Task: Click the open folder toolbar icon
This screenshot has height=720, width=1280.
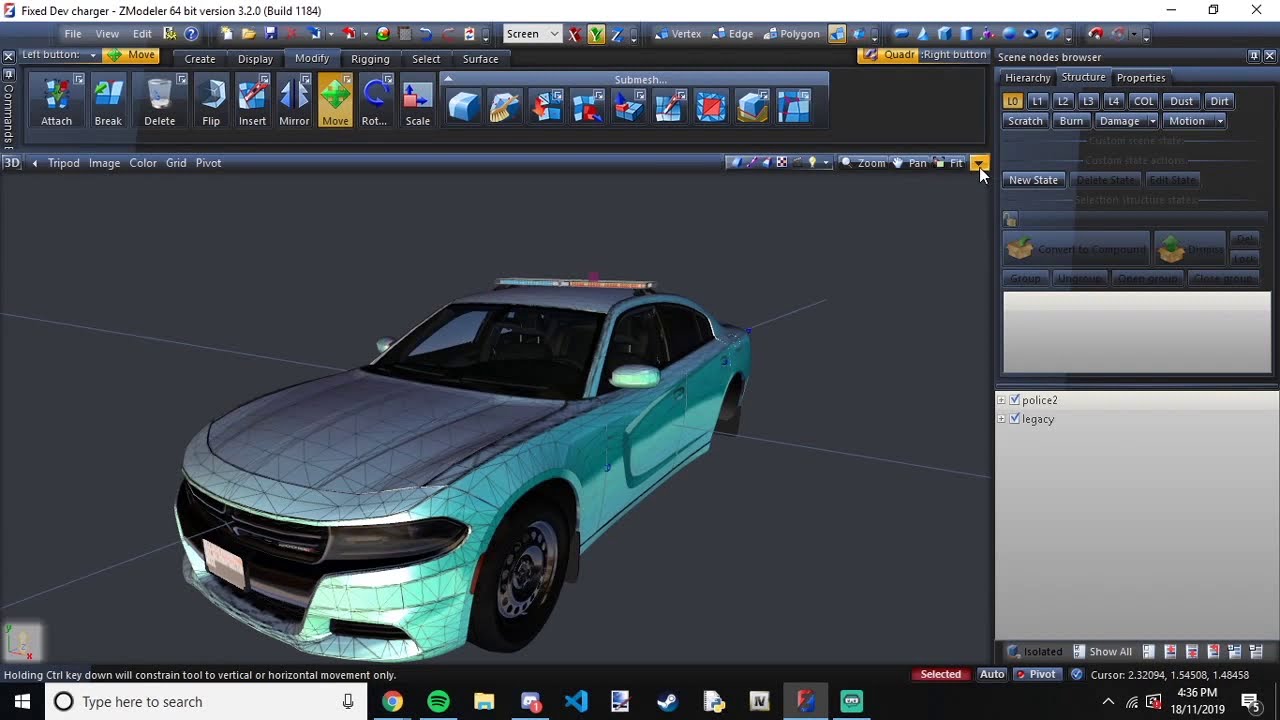Action: click(x=248, y=34)
